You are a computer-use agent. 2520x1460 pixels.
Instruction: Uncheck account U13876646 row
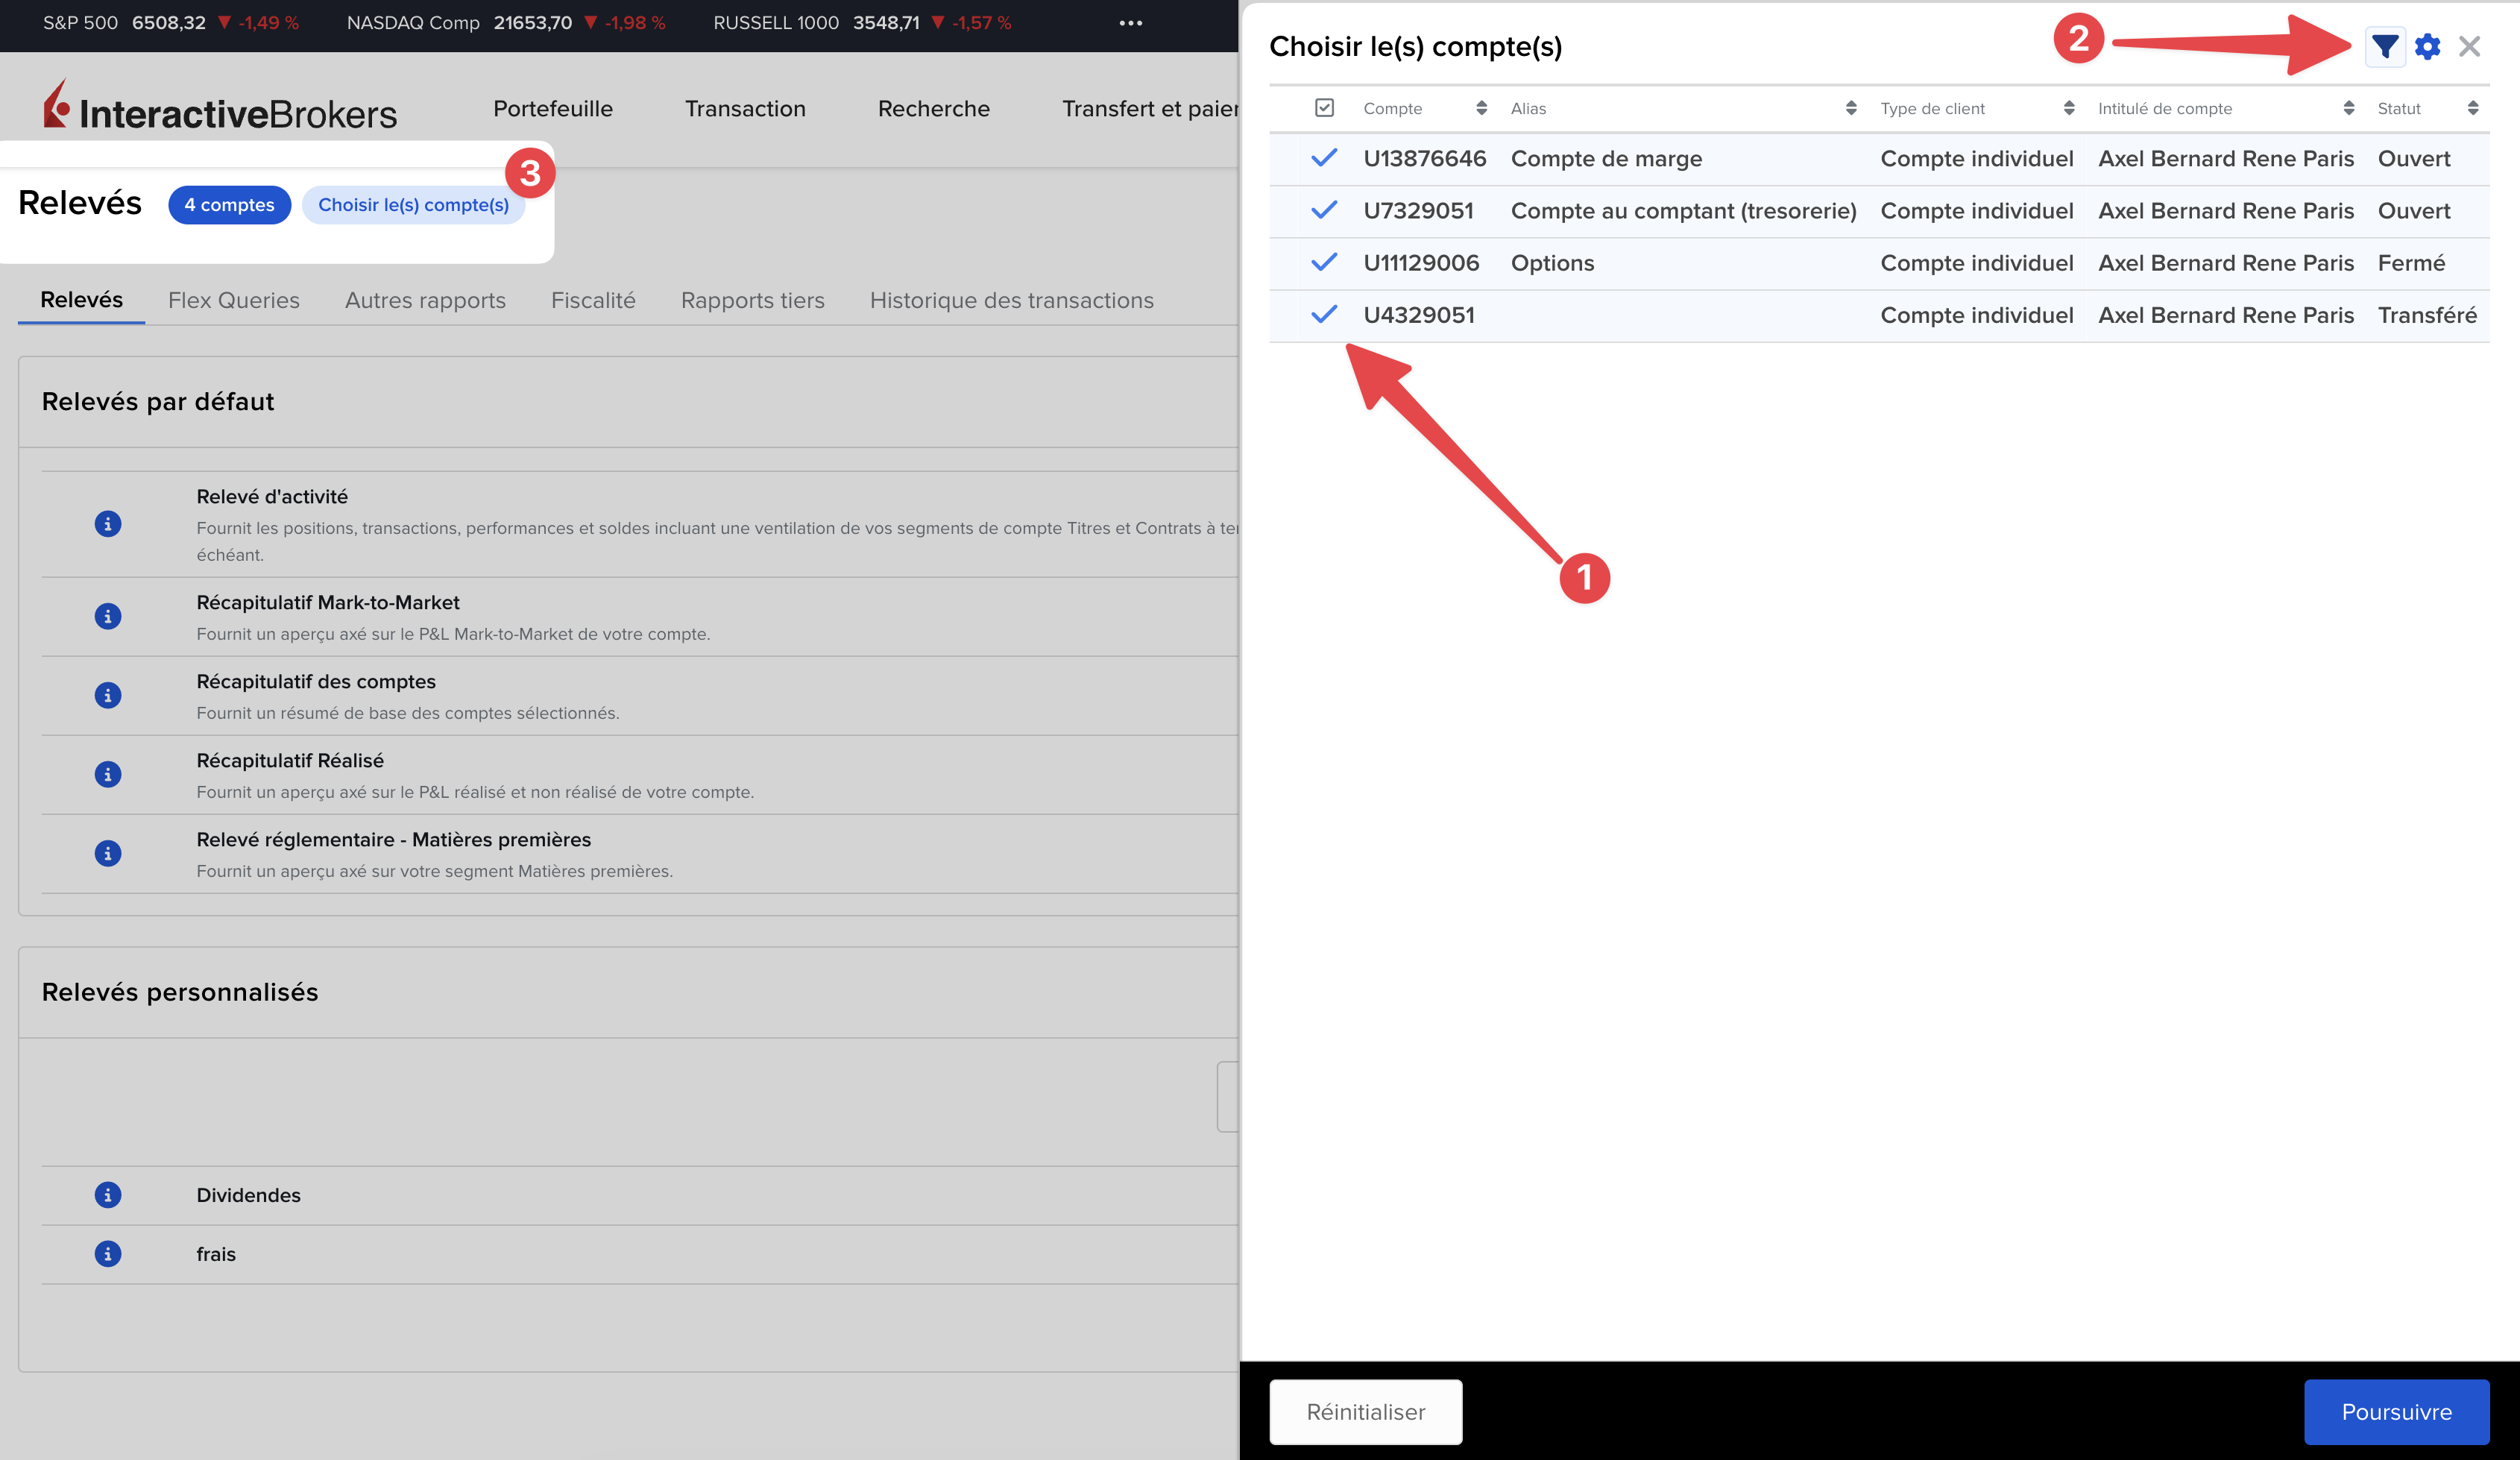[x=1324, y=158]
